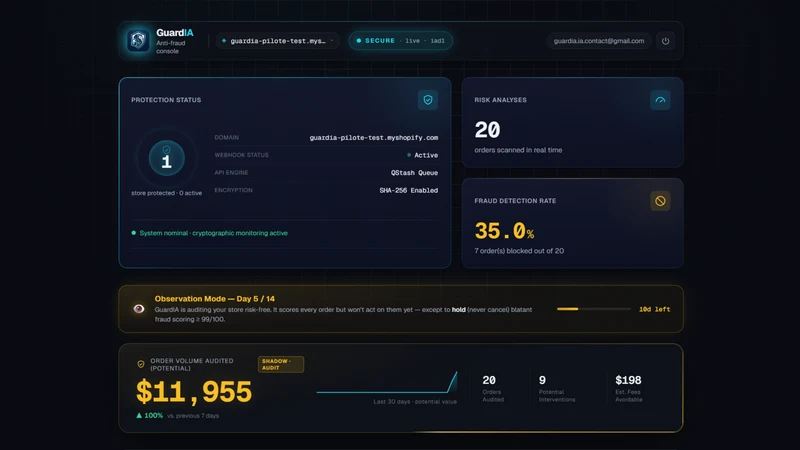Click the PROTECTION STATUS card title

(166, 100)
